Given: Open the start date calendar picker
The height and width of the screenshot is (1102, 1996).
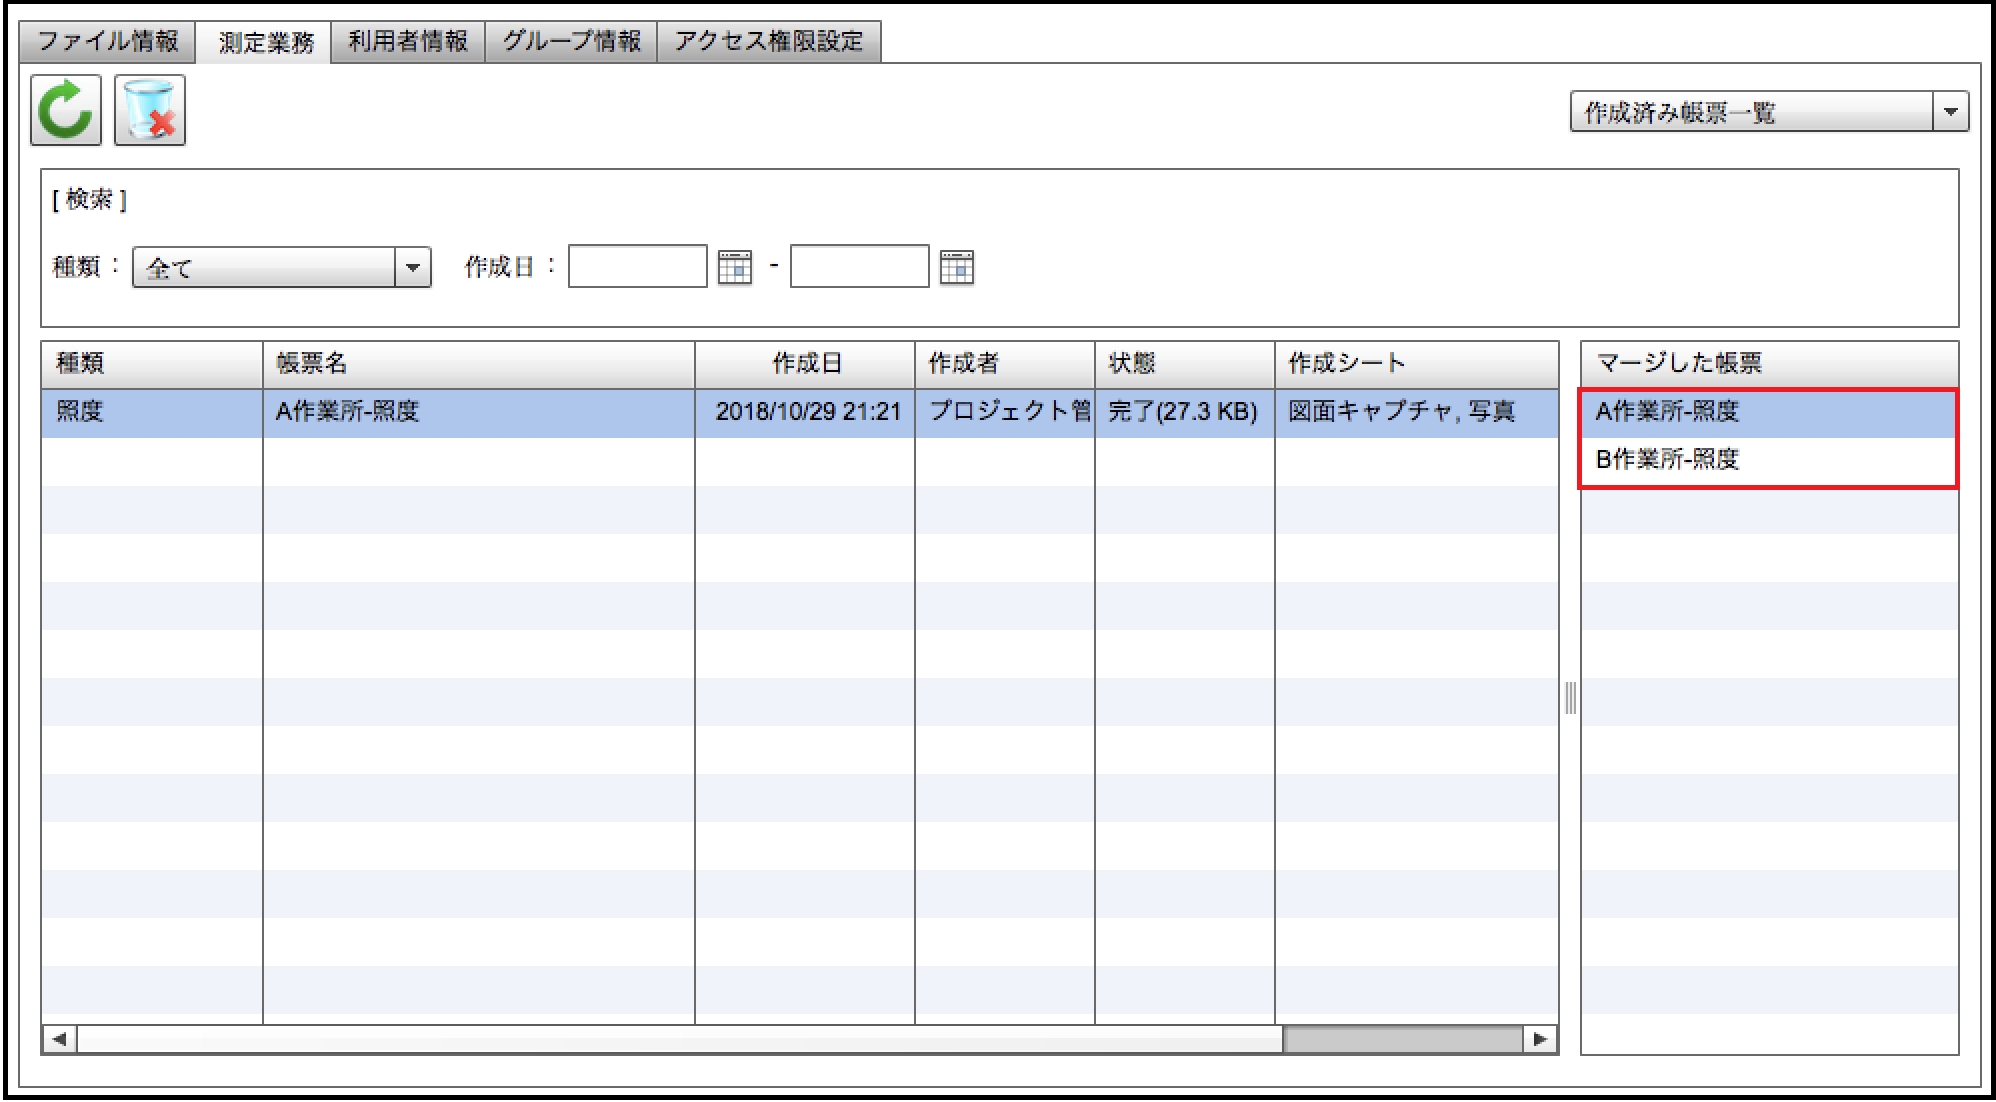Looking at the screenshot, I should (x=735, y=267).
